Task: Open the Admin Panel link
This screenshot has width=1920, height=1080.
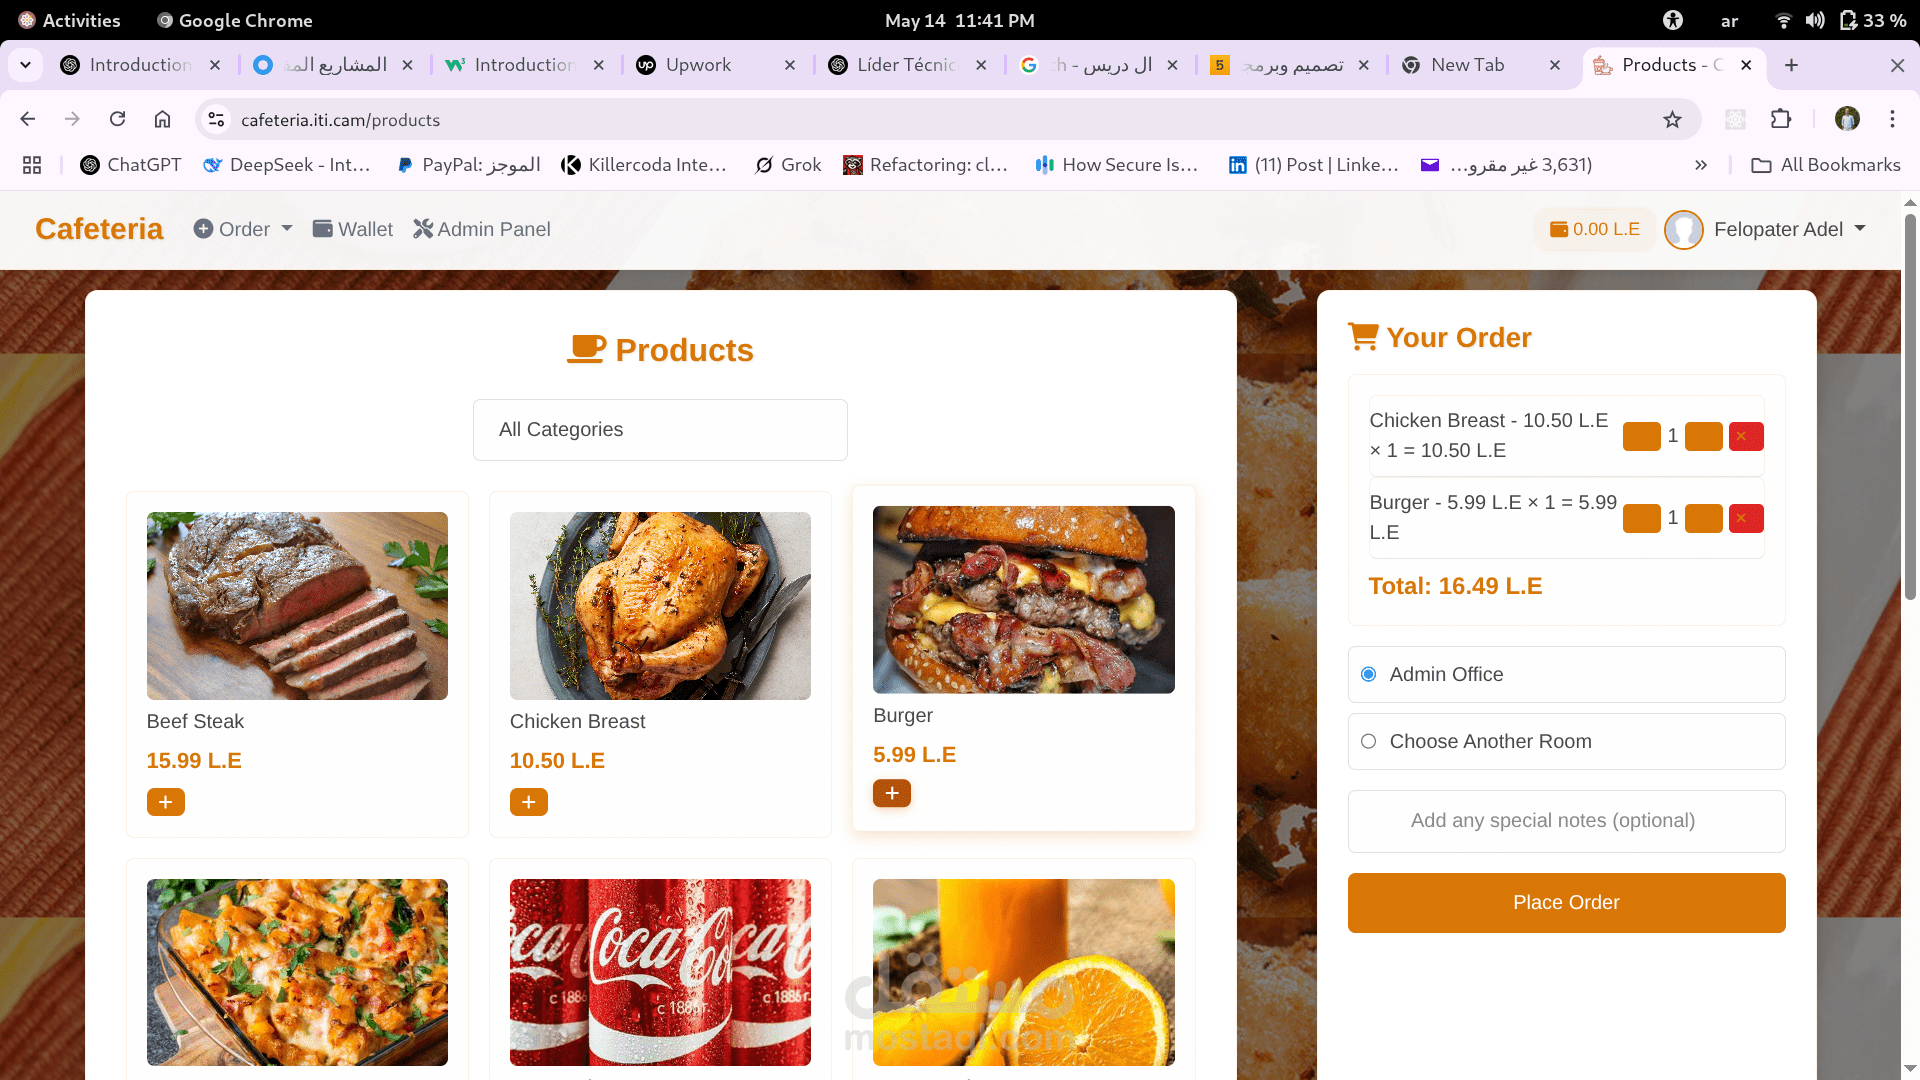Action: tap(482, 230)
